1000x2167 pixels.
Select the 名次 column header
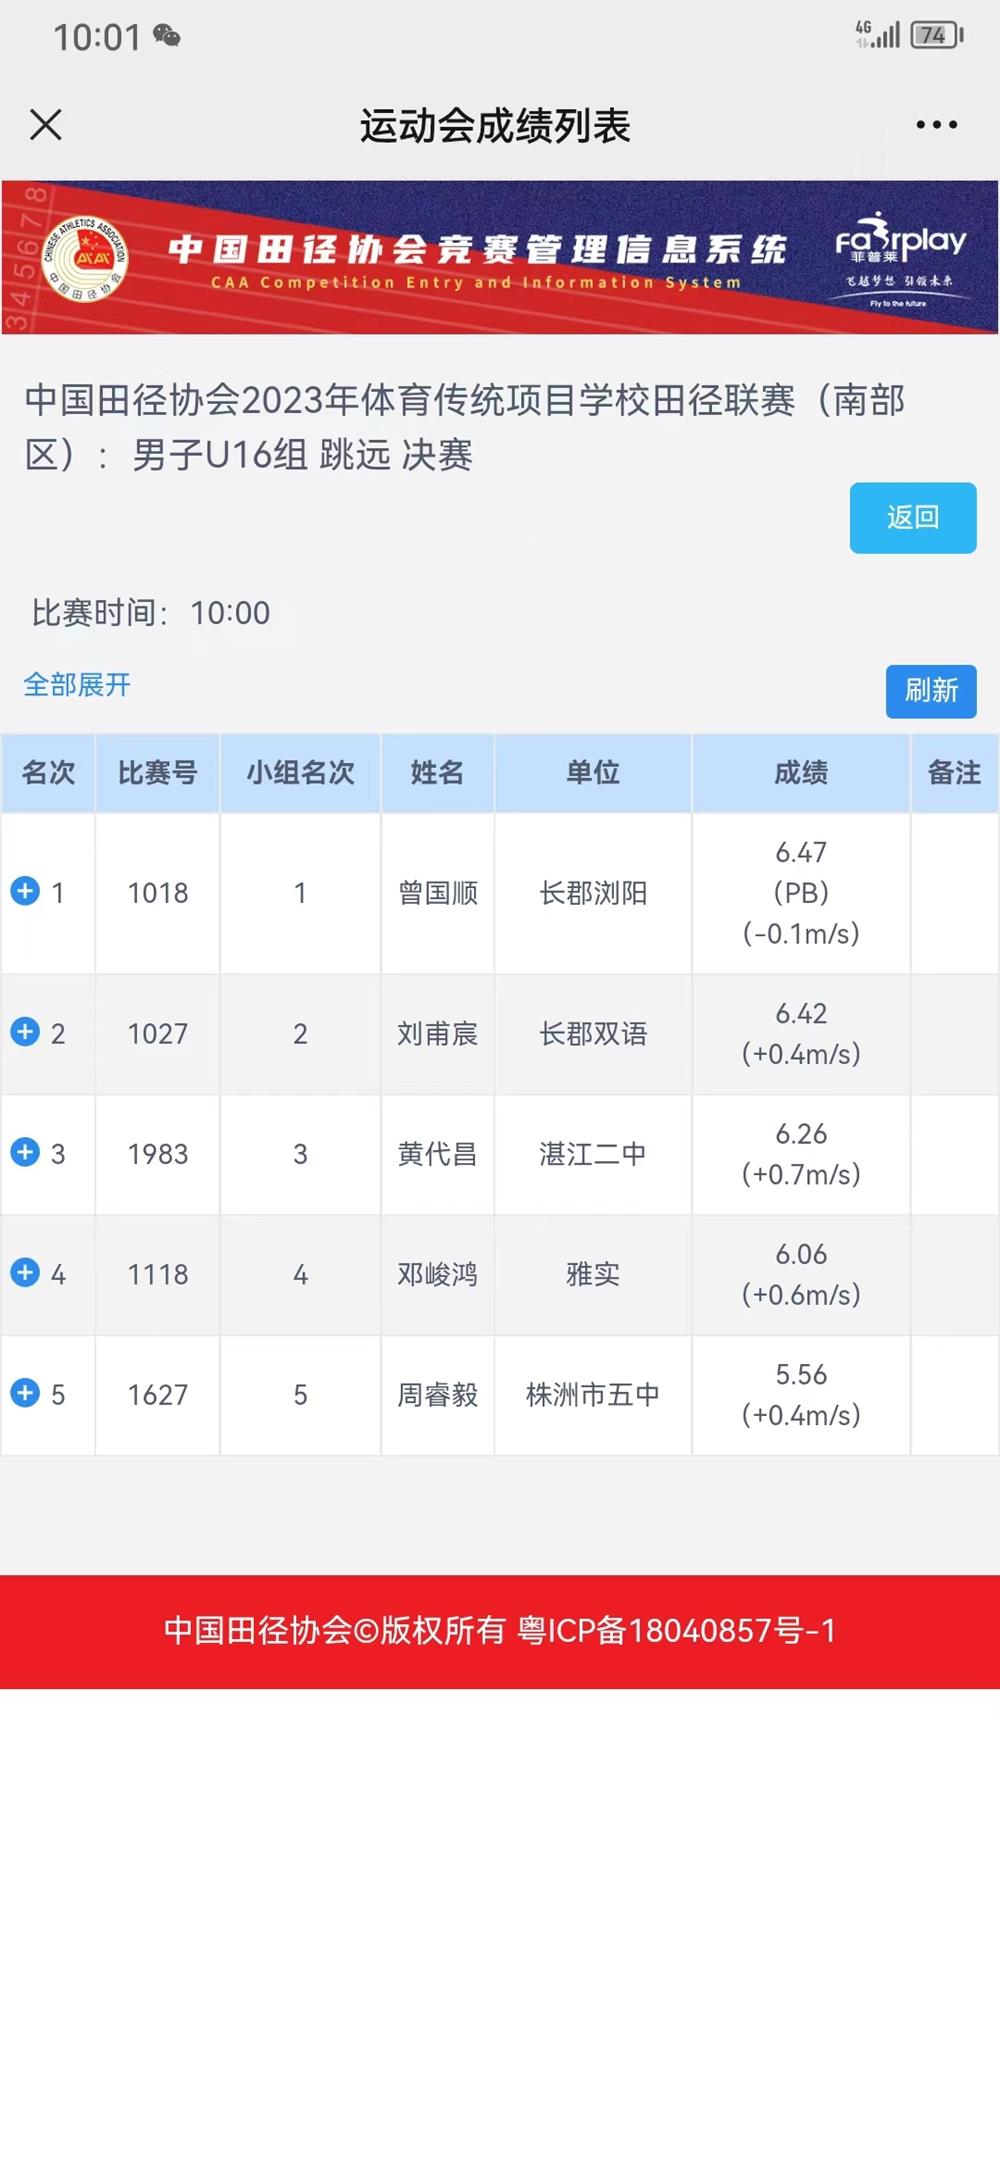pos(48,772)
